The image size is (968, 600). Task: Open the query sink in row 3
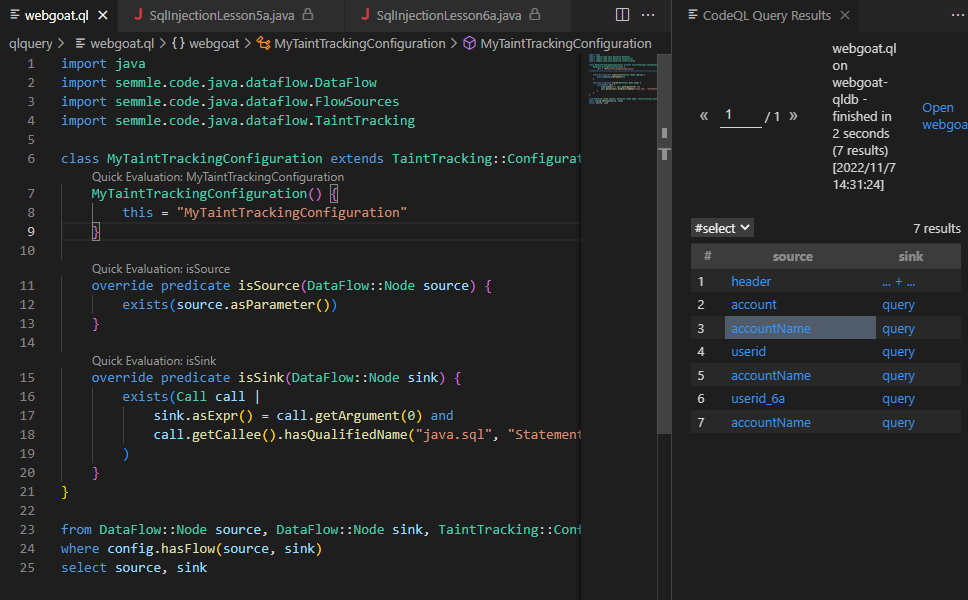898,329
